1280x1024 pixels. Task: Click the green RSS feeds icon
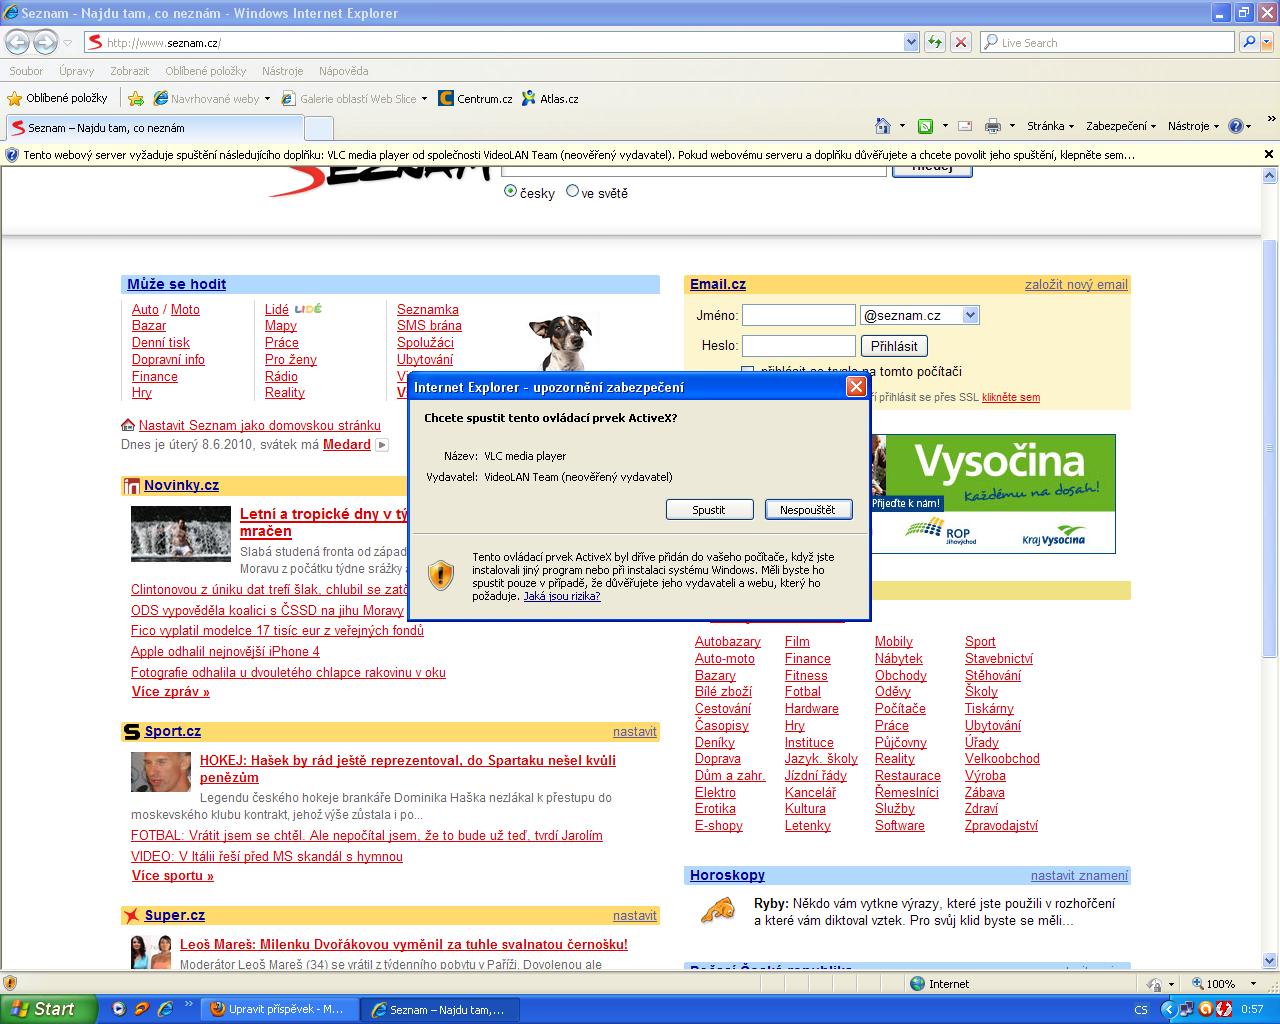(925, 126)
